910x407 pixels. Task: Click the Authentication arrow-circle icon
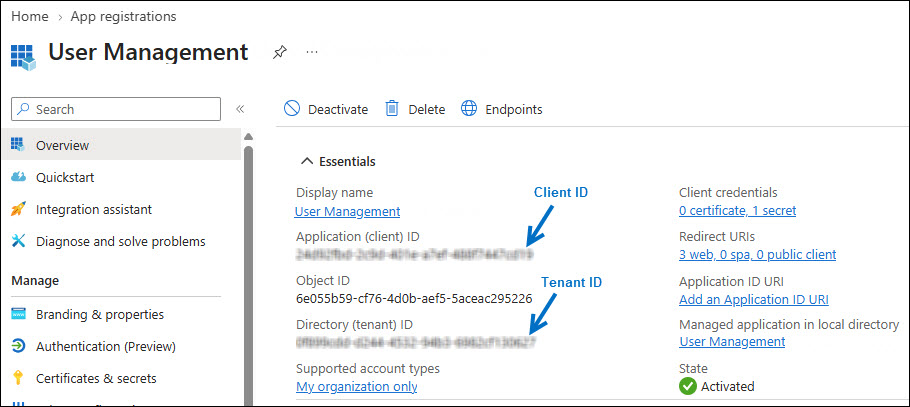pos(18,347)
